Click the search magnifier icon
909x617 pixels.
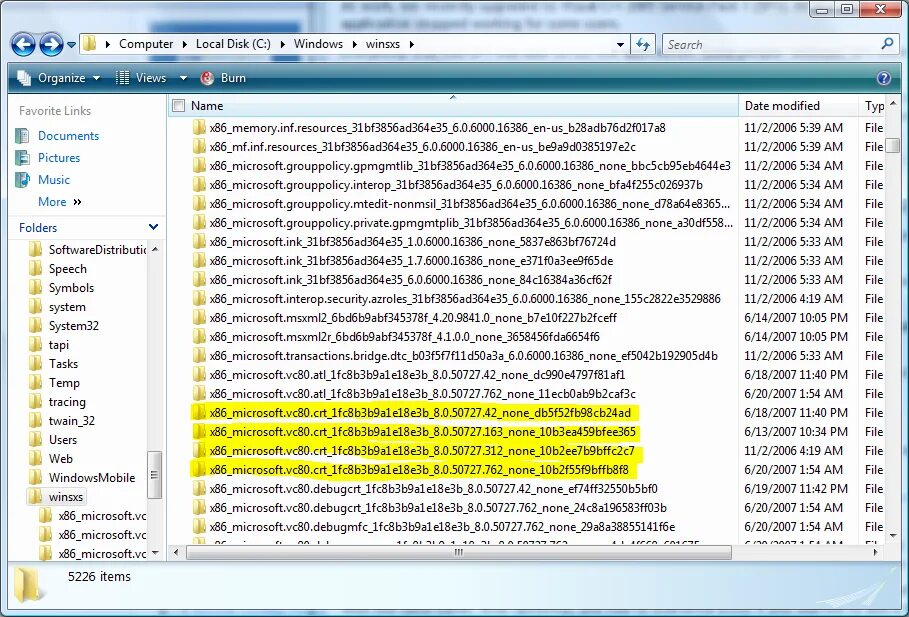887,44
